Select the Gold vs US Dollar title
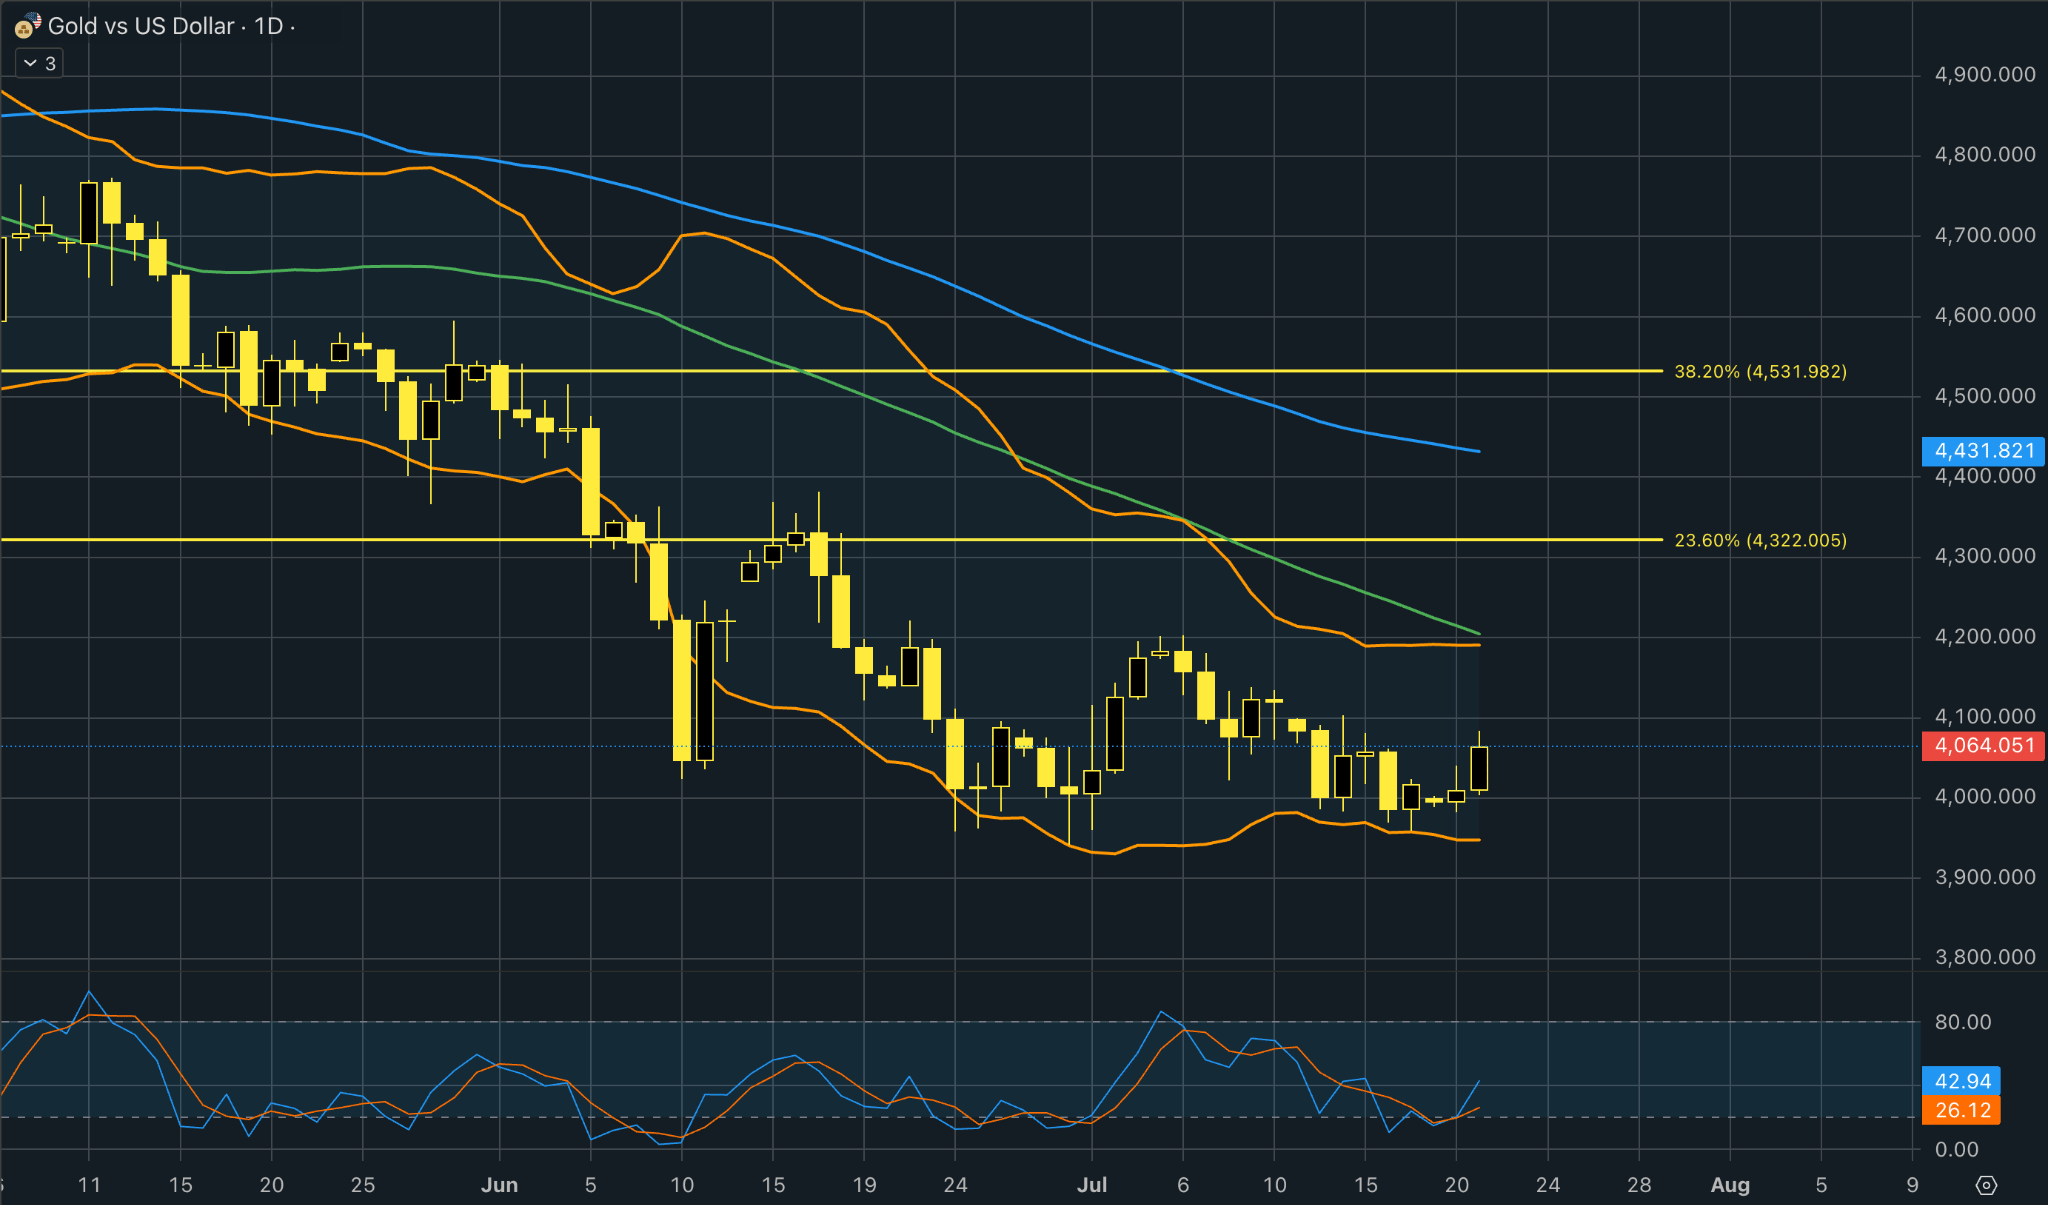Screen dimensions: 2048x1205 click(141, 26)
